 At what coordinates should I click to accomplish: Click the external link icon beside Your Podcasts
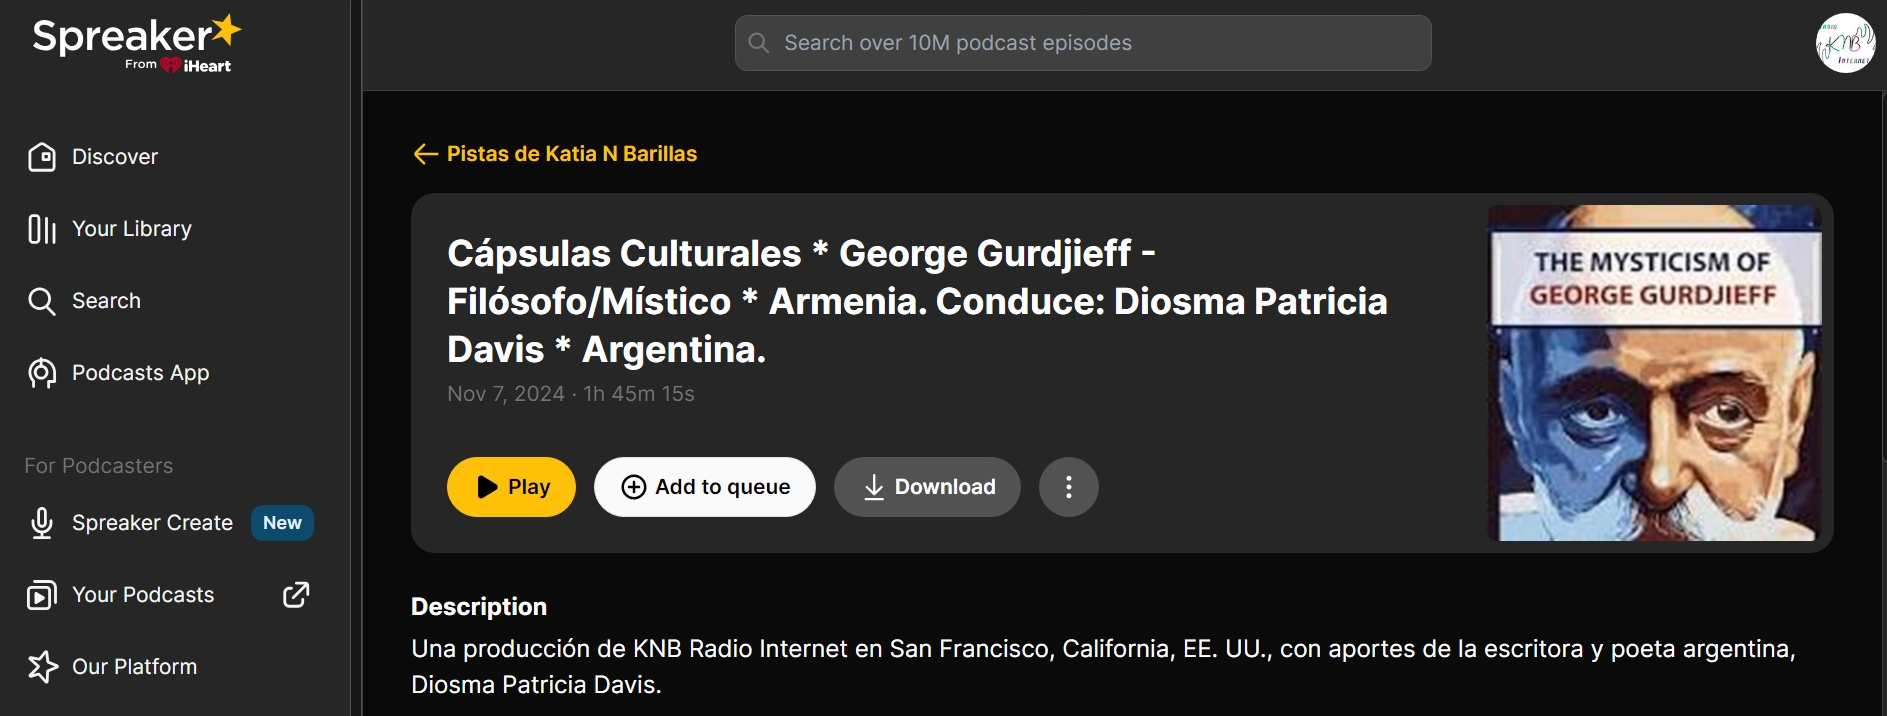pyautogui.click(x=296, y=595)
